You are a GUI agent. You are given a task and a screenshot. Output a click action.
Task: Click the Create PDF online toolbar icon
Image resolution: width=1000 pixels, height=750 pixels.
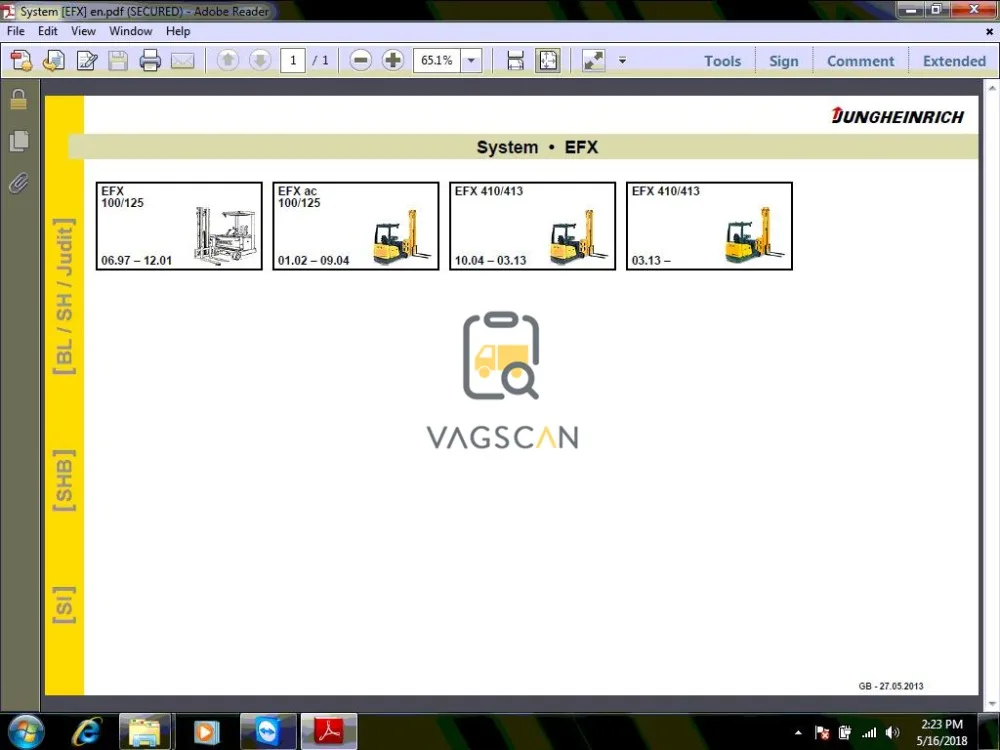click(x=21, y=61)
